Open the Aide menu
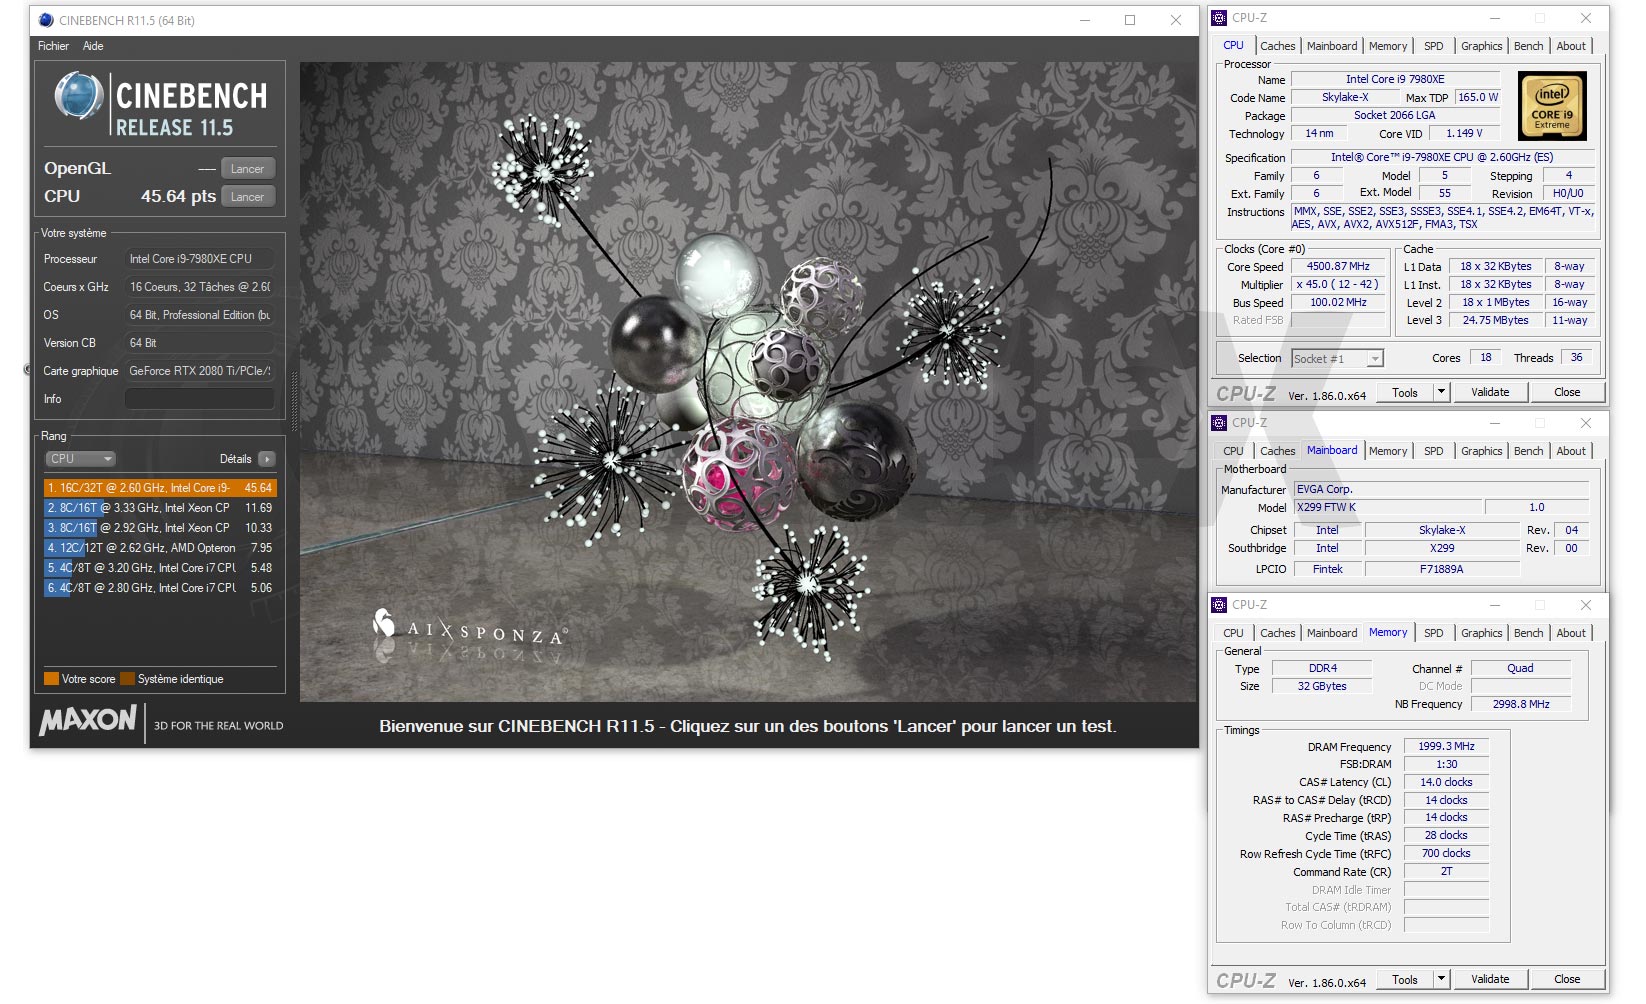 [x=93, y=46]
